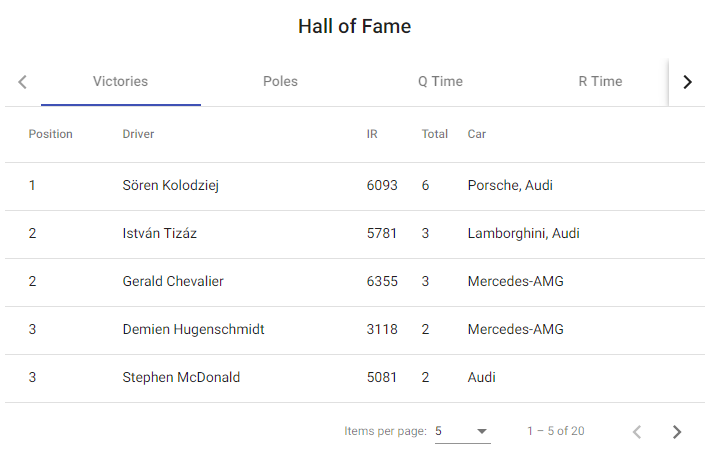Click IR value 6355
Screen dimensions: 714x462
pyautogui.click(x=382, y=281)
